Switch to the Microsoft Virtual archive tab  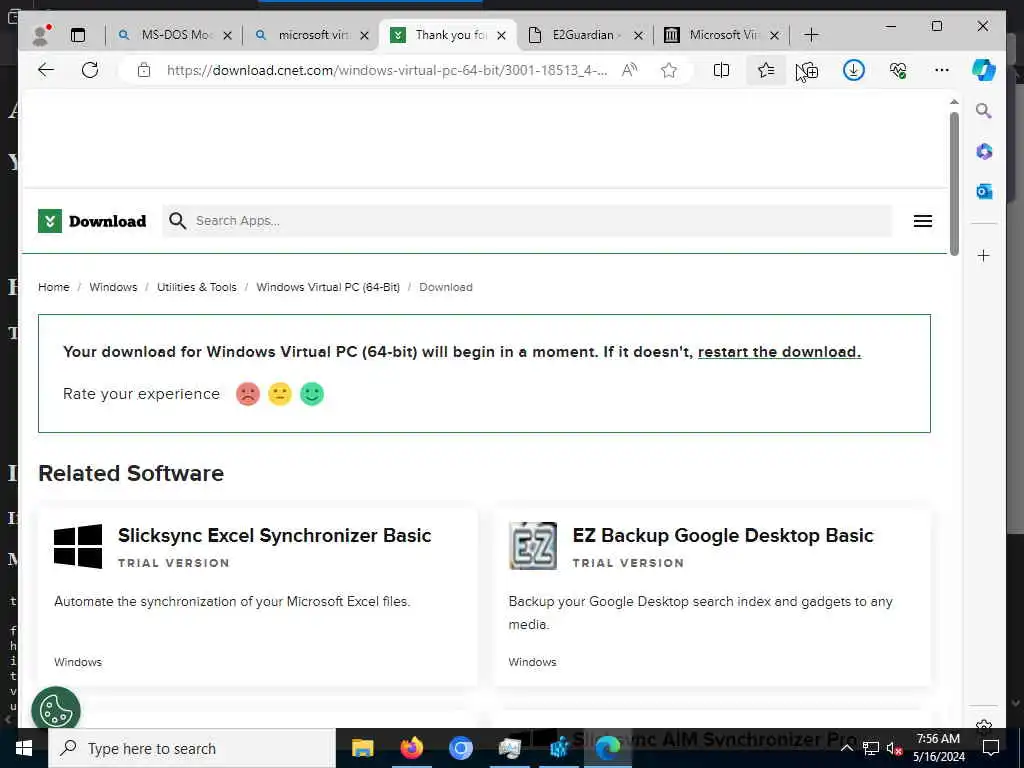pos(724,35)
